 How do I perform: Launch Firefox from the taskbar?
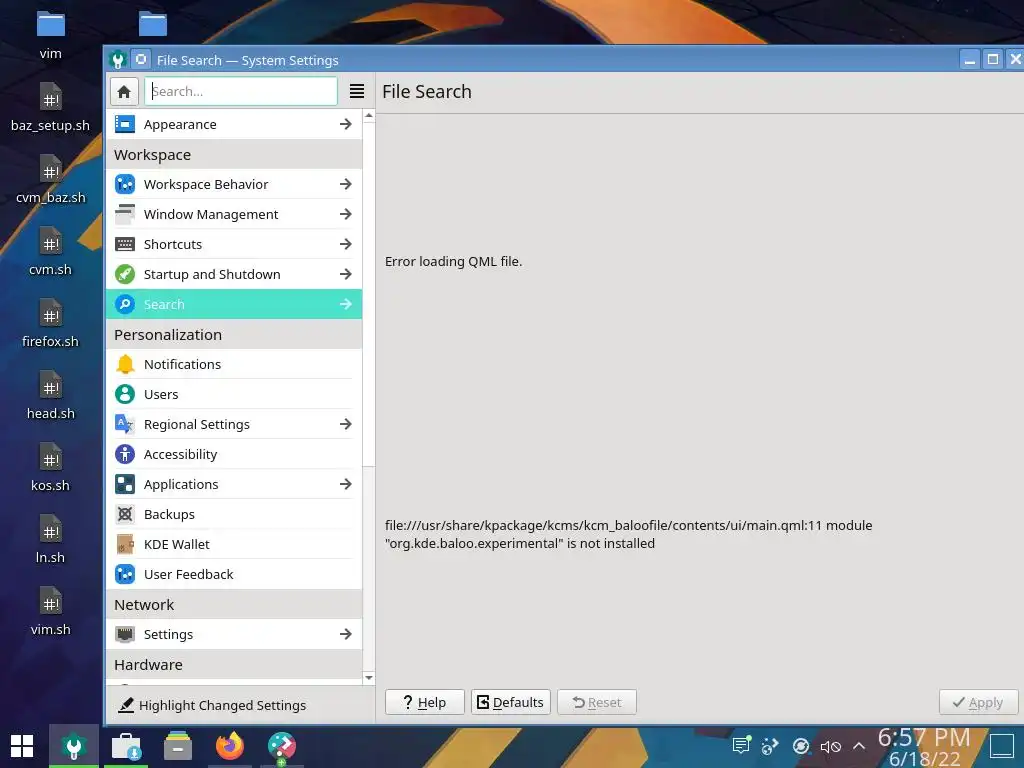click(230, 746)
